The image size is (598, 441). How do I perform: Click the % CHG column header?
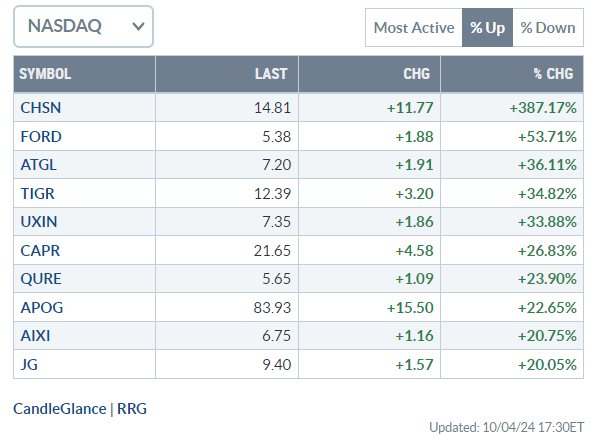point(512,74)
